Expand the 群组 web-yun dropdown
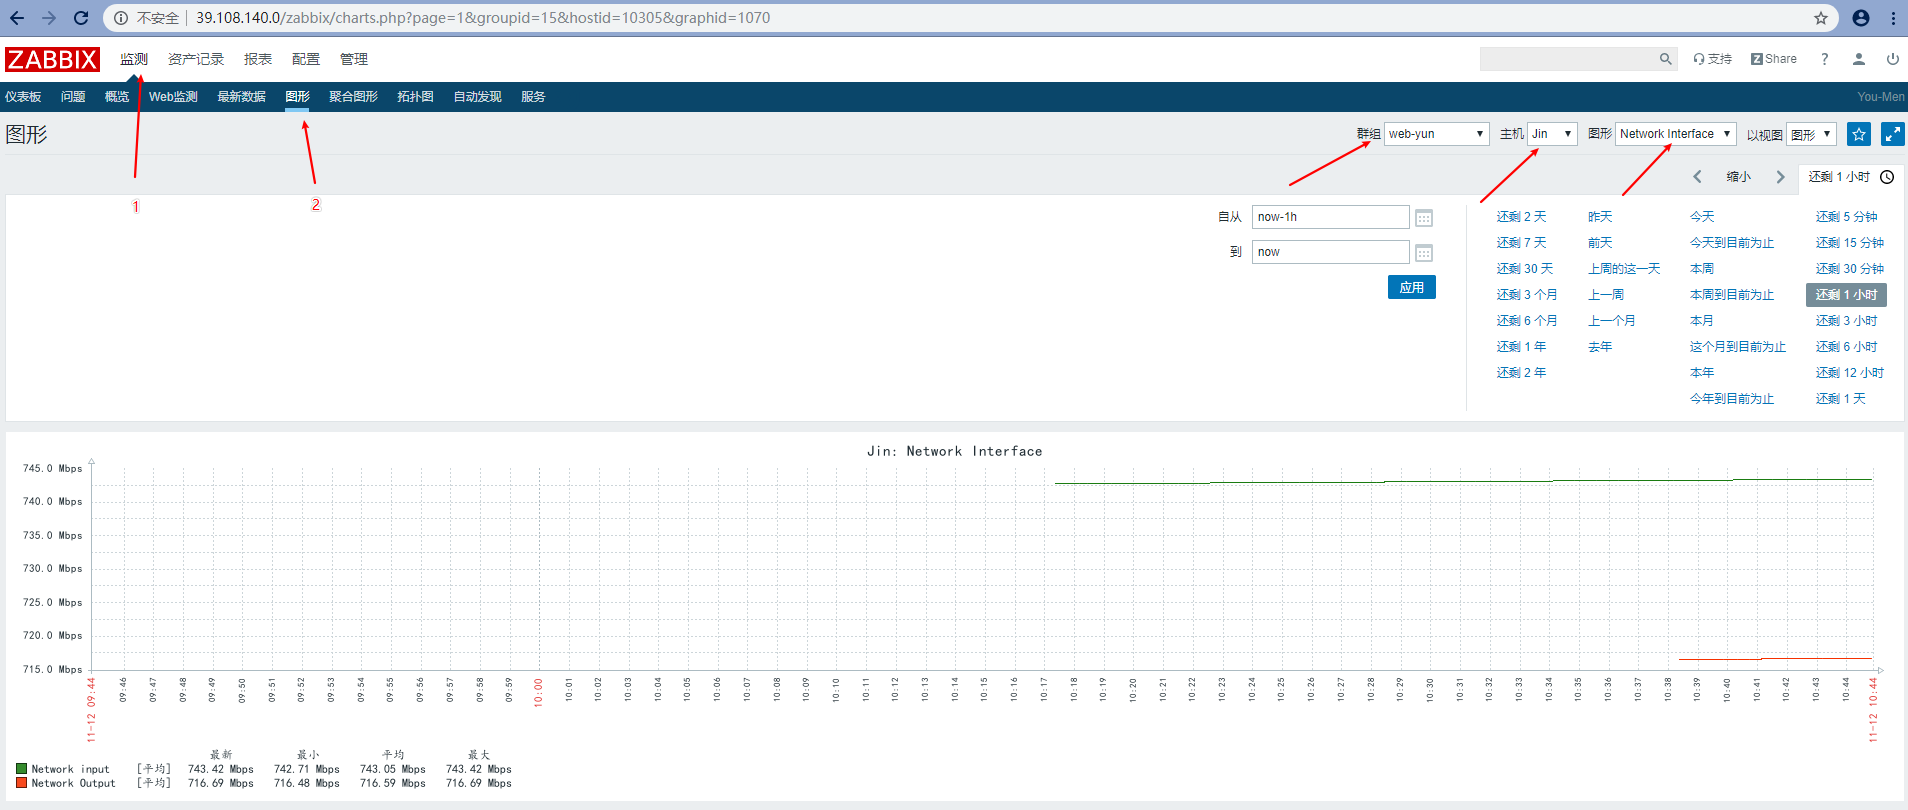 click(1436, 134)
